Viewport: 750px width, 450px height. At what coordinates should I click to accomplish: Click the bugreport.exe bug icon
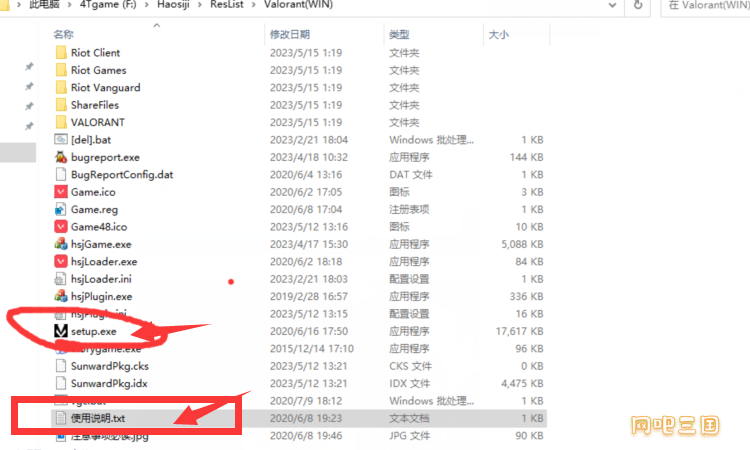61,157
